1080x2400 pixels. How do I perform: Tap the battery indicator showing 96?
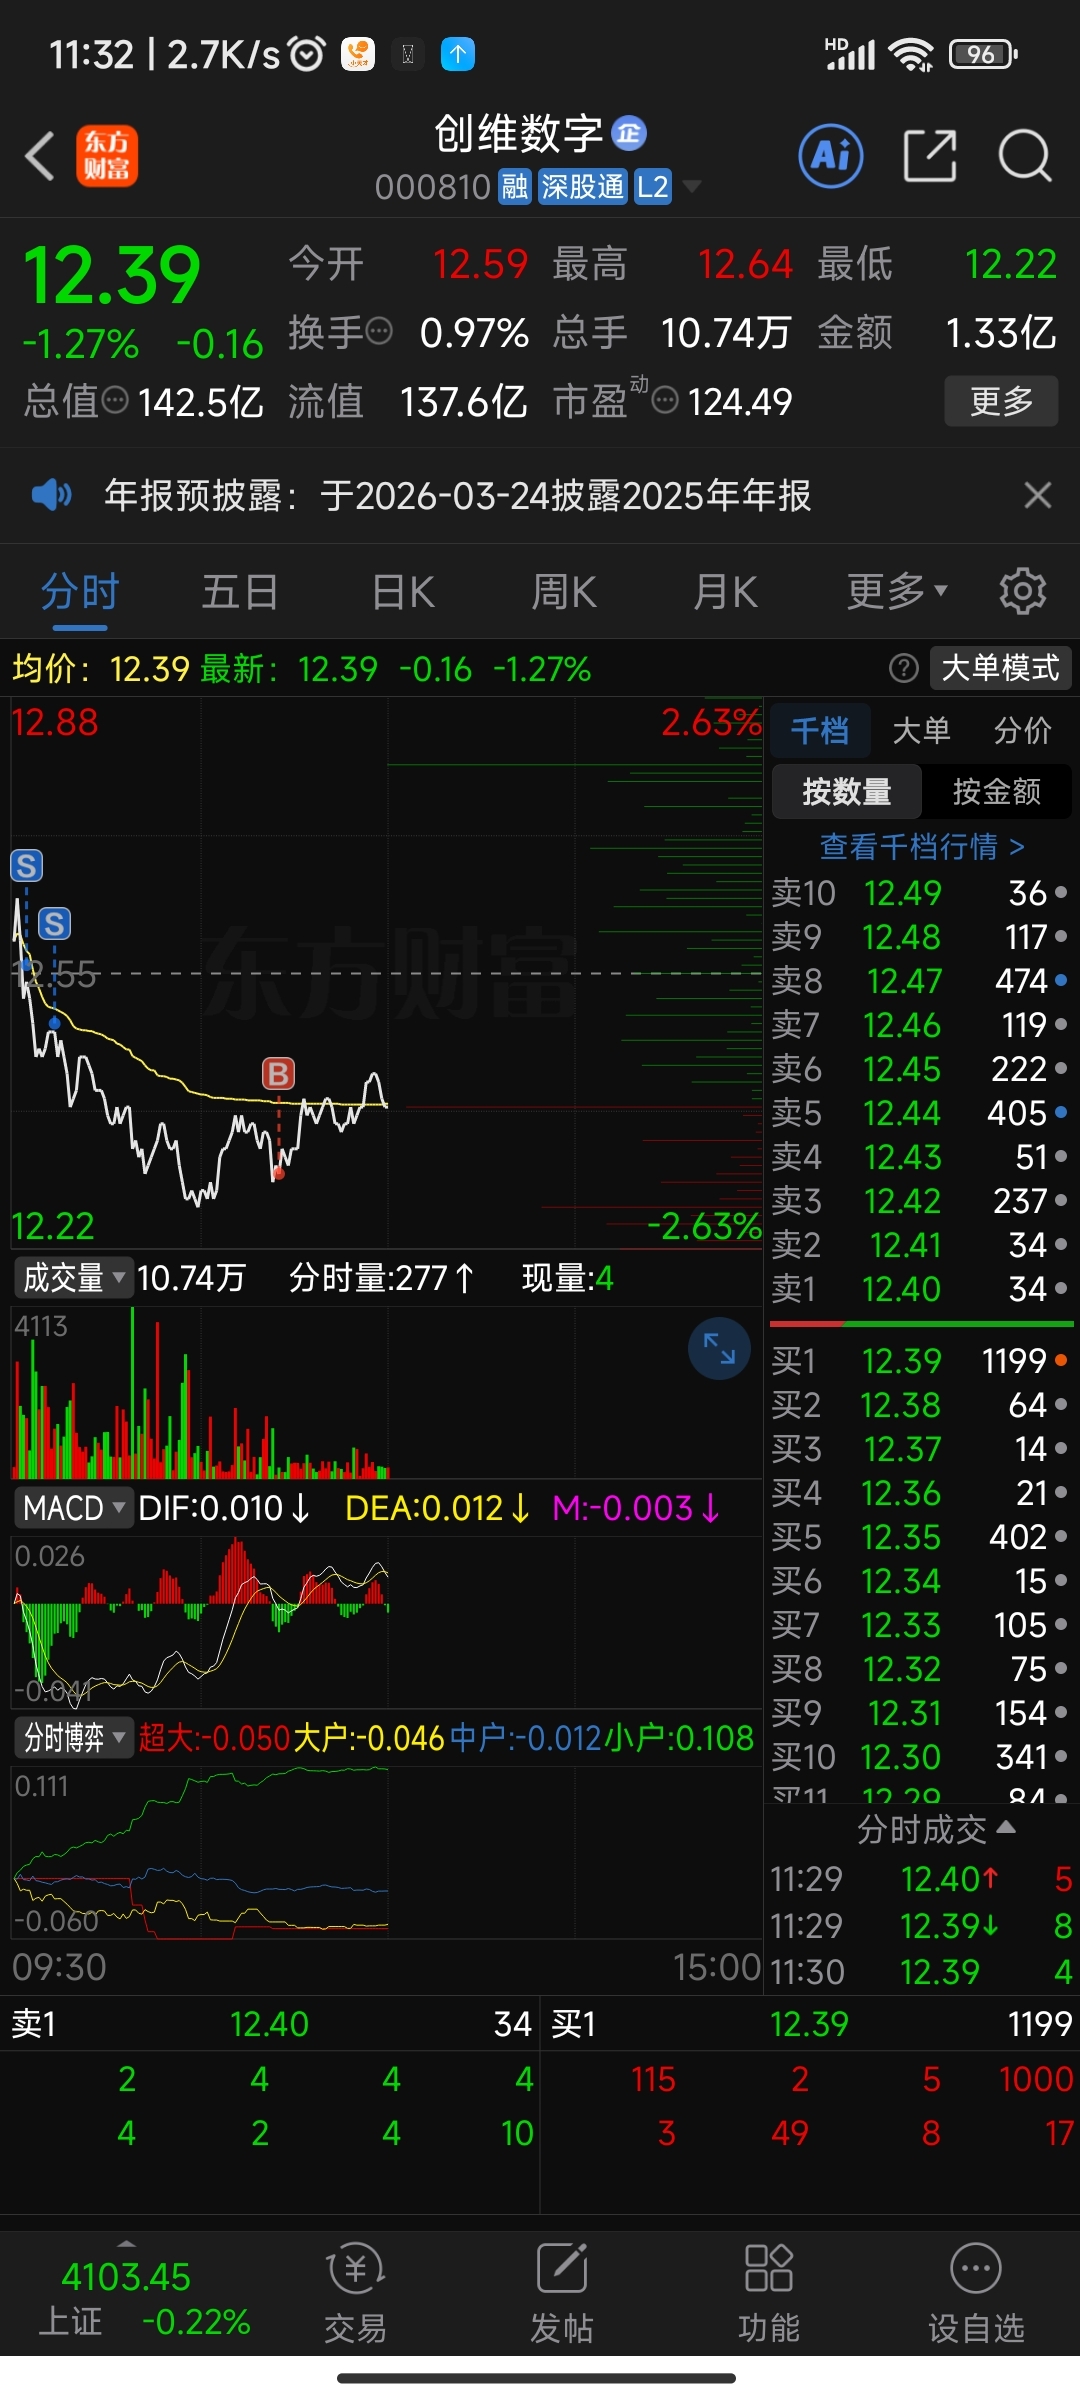pos(983,54)
